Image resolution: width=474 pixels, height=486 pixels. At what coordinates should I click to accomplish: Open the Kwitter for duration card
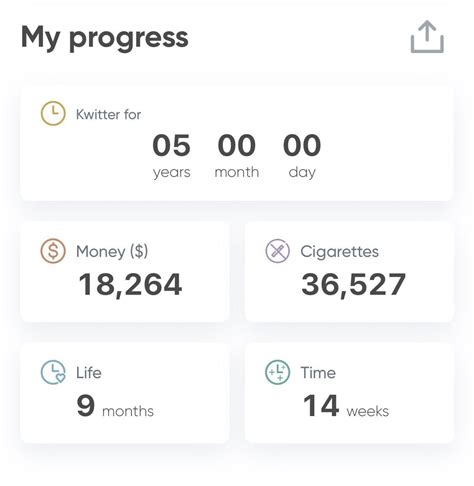pos(236,144)
